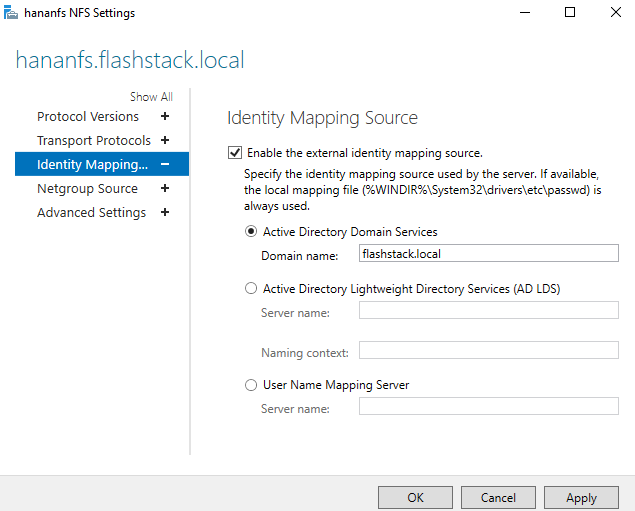This screenshot has width=635, height=511.
Task: Confirm settings with the OK button
Action: click(x=416, y=497)
